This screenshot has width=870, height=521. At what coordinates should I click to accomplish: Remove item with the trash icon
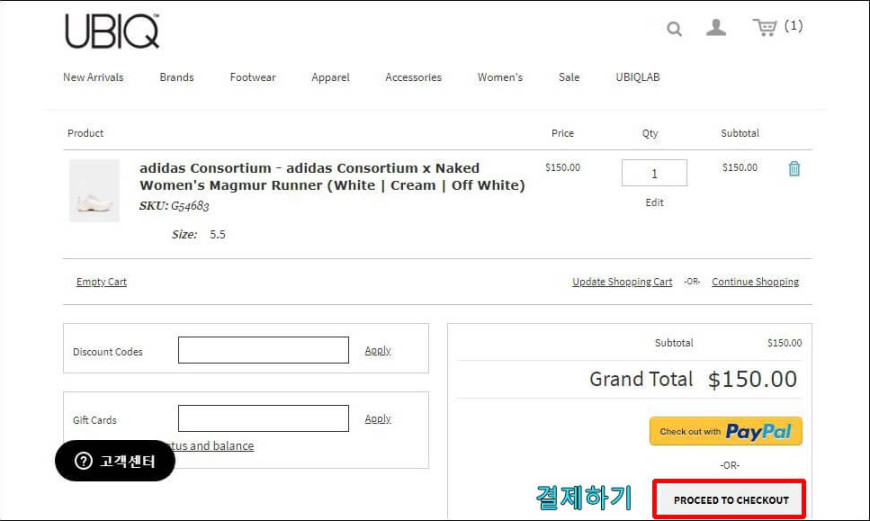click(x=794, y=168)
